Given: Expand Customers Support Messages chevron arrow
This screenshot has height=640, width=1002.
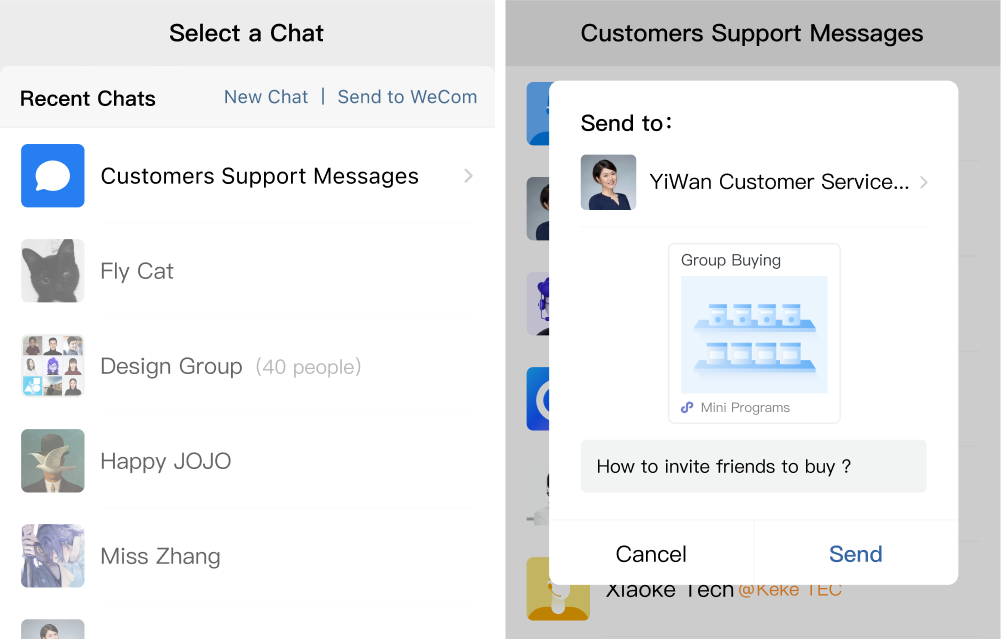Looking at the screenshot, I should 468,176.
